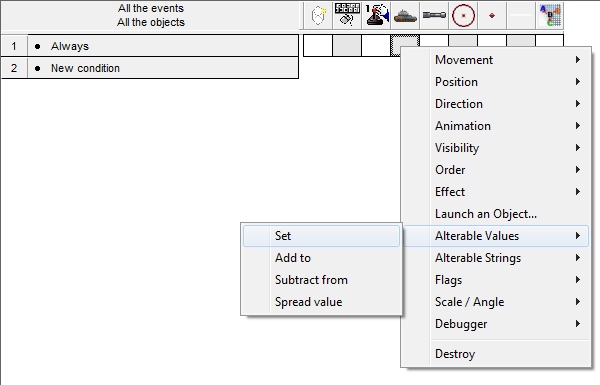600x385 pixels.
Task: Expand the Debugger submenu
Action: click(x=496, y=324)
